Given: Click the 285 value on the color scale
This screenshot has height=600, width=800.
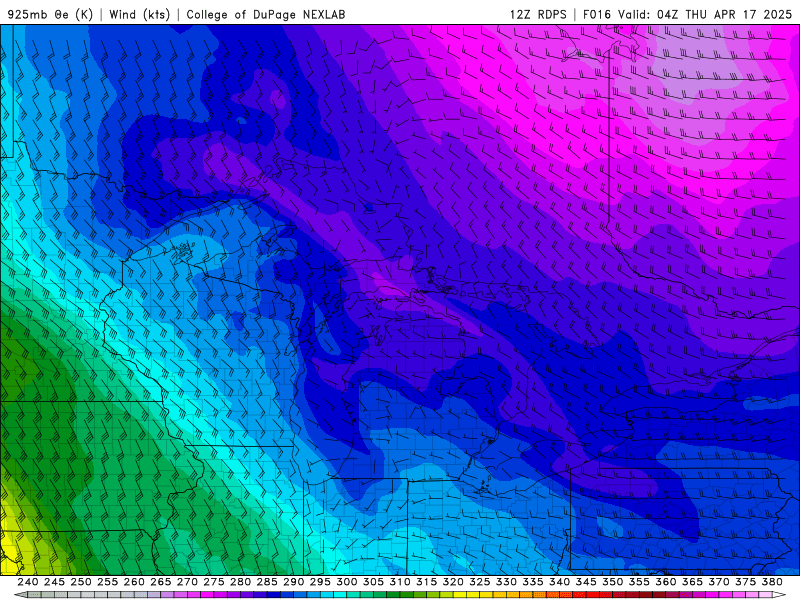Looking at the screenshot, I should pos(267,582).
